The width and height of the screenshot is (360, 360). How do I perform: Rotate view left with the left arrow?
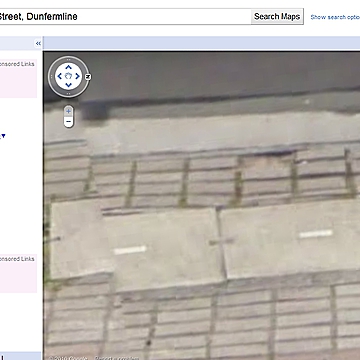(x=59, y=76)
